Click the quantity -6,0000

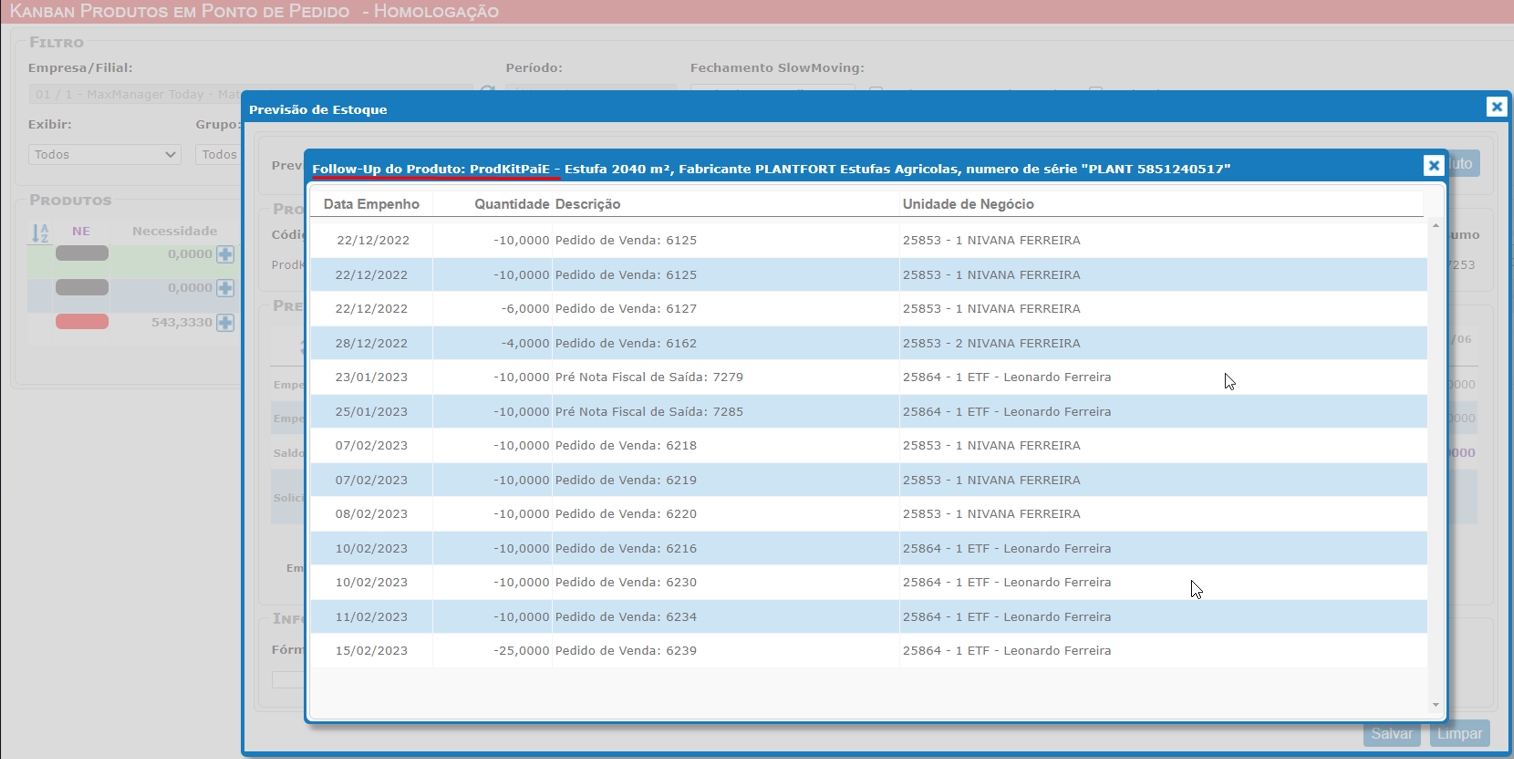(525, 309)
